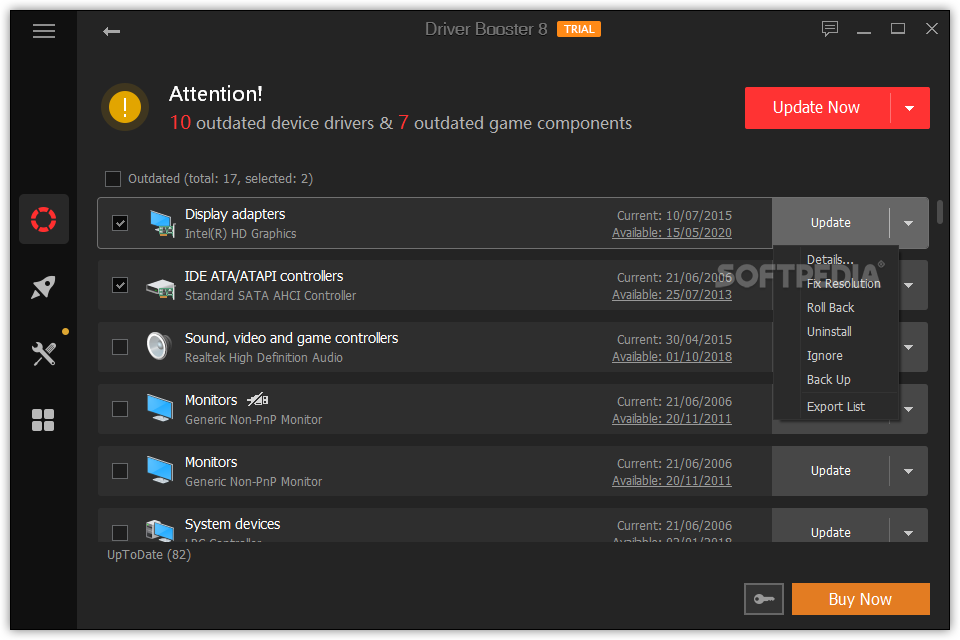Click Update for the second Monitors row
Screen dimensions: 960x640
(x=830, y=471)
